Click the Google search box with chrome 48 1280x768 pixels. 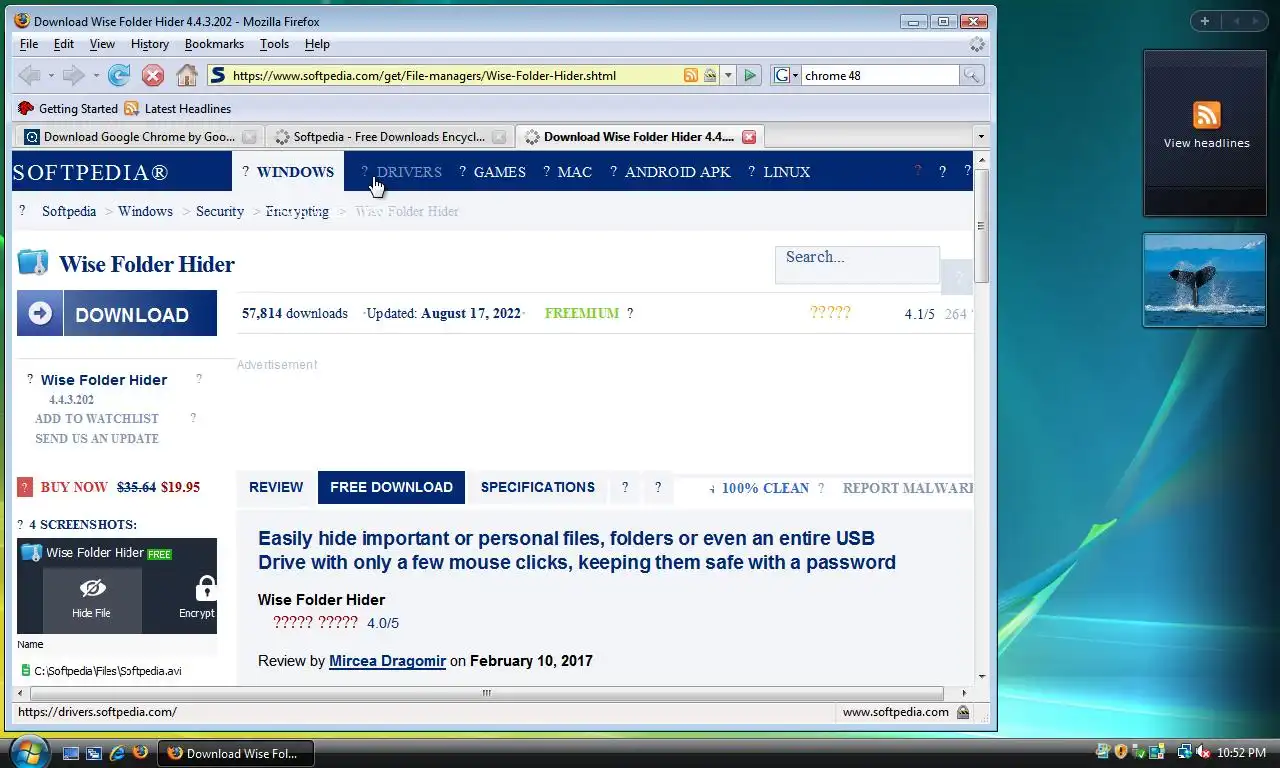[880, 75]
